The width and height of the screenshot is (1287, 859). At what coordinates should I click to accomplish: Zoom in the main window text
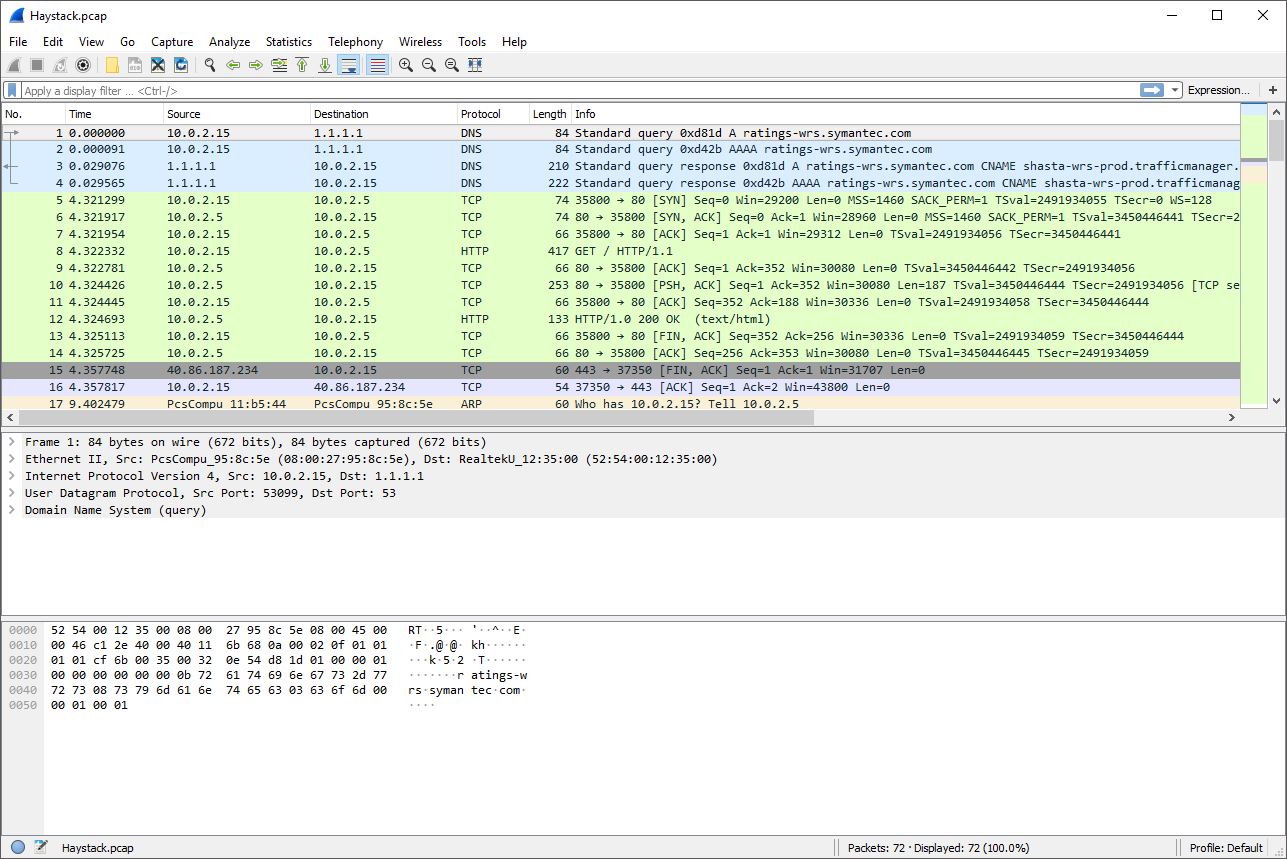coord(406,65)
